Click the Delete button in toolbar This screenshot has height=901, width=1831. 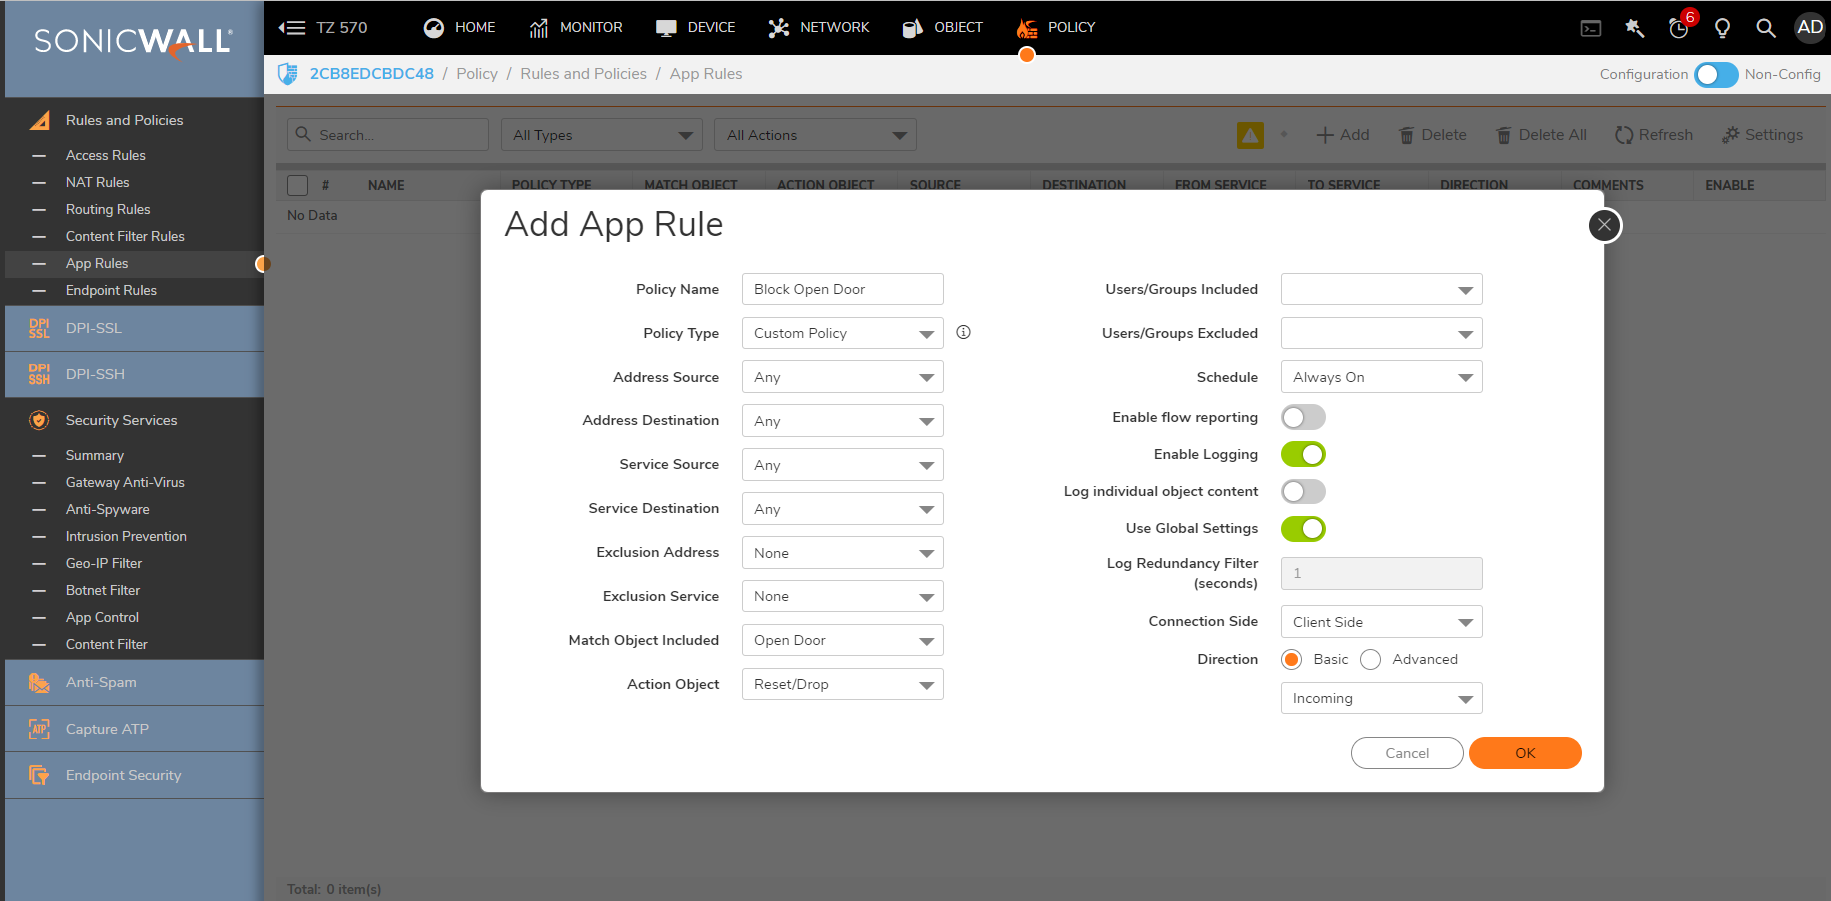[1433, 135]
